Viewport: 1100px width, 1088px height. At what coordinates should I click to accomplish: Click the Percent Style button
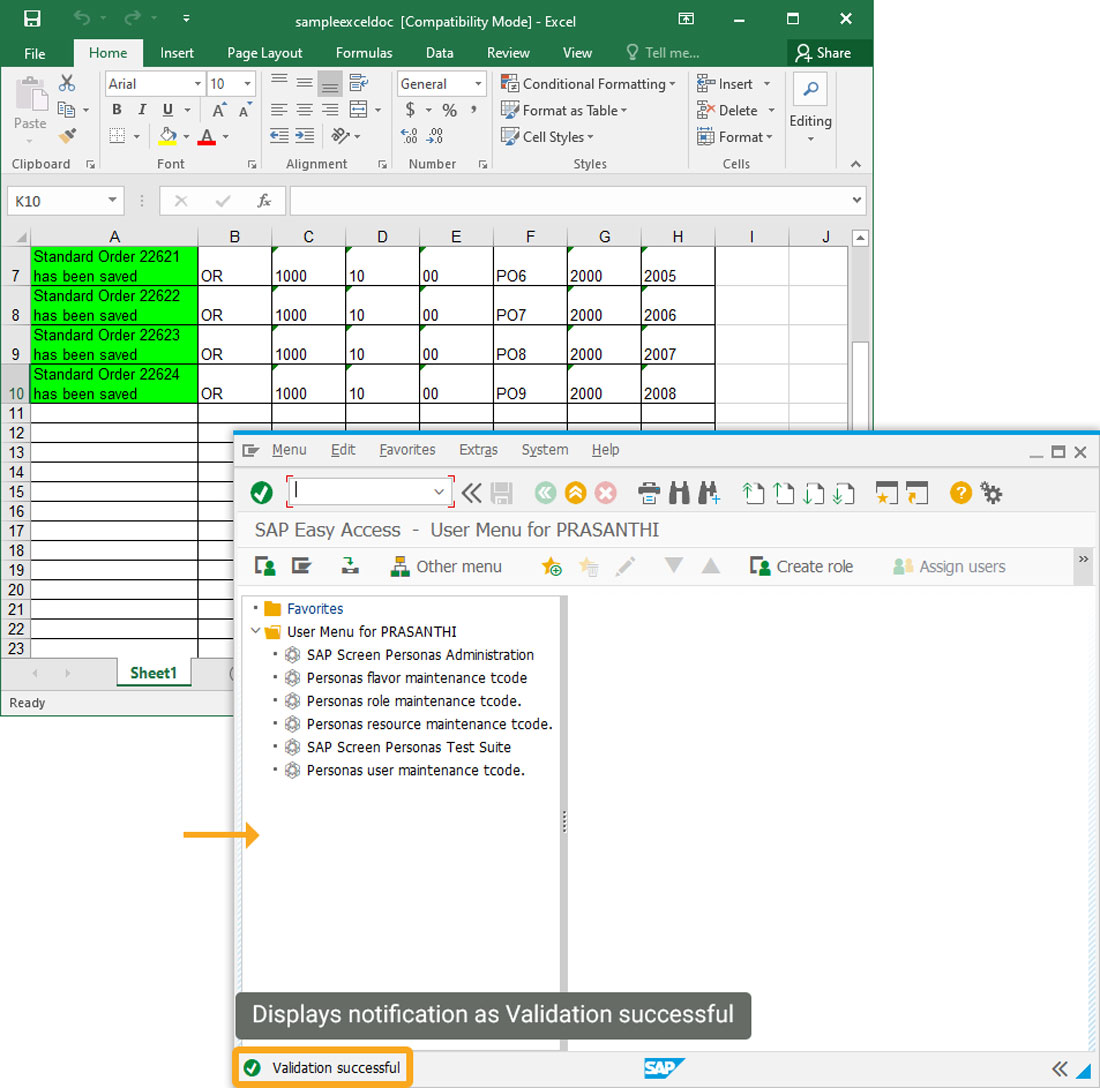tap(449, 110)
